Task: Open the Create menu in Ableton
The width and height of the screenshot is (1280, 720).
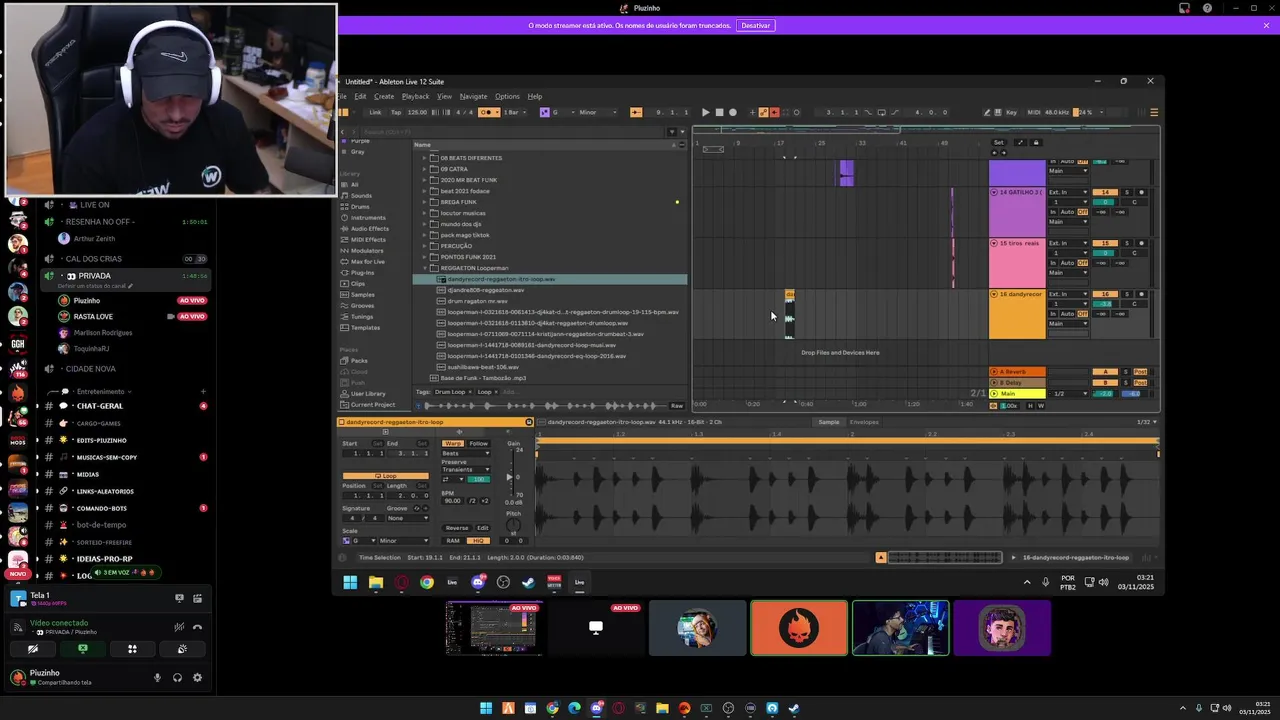Action: pos(384,97)
